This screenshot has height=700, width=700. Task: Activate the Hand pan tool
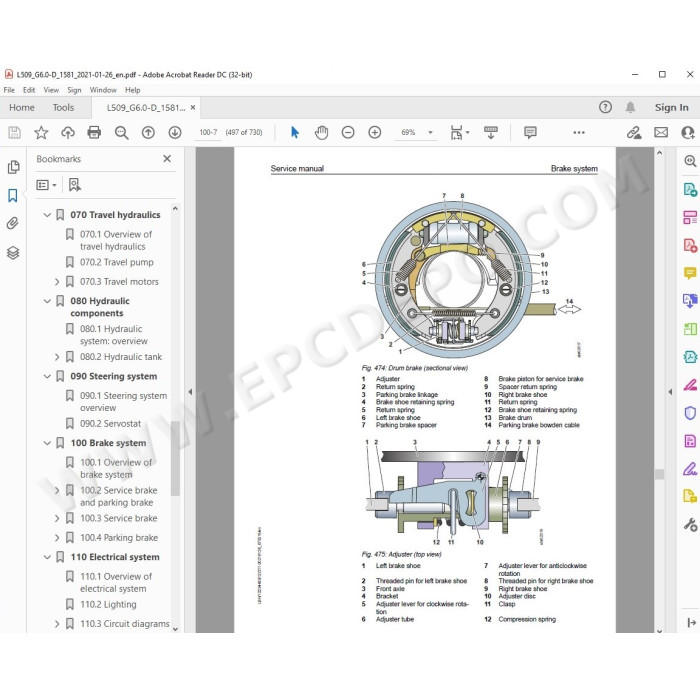coord(321,133)
